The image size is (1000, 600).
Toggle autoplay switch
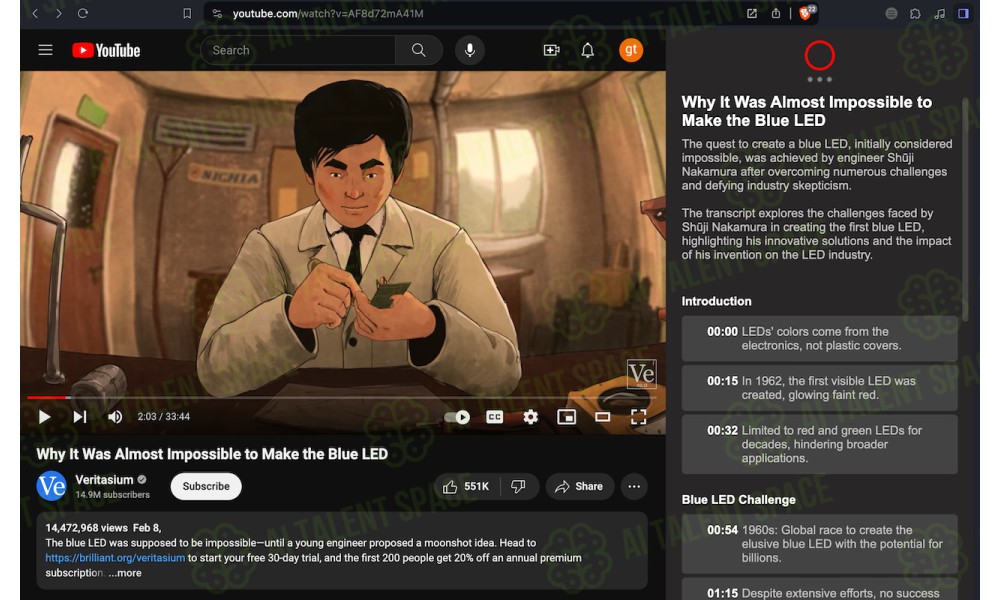[x=457, y=417]
